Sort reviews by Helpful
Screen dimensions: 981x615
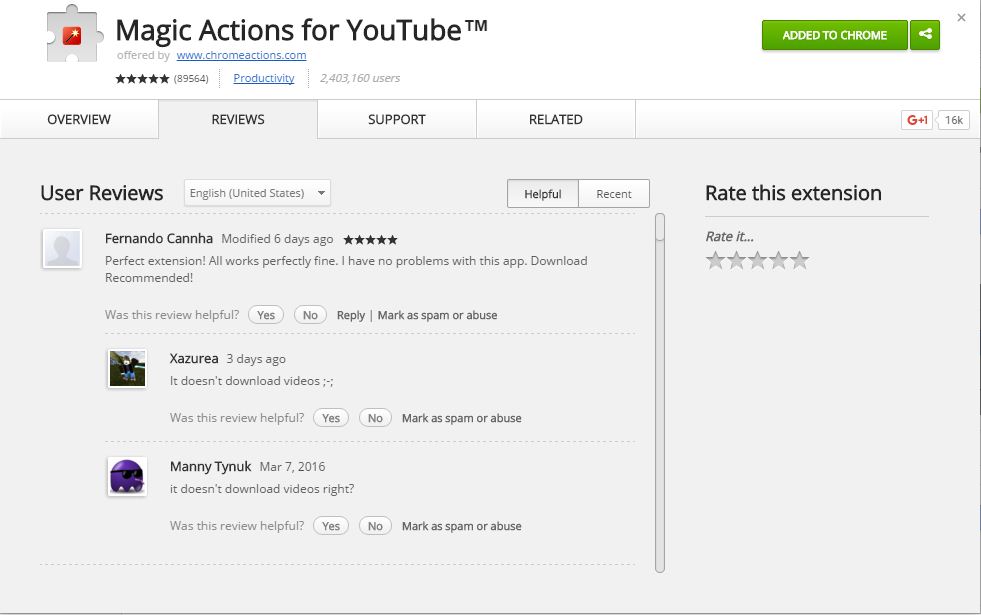542,194
